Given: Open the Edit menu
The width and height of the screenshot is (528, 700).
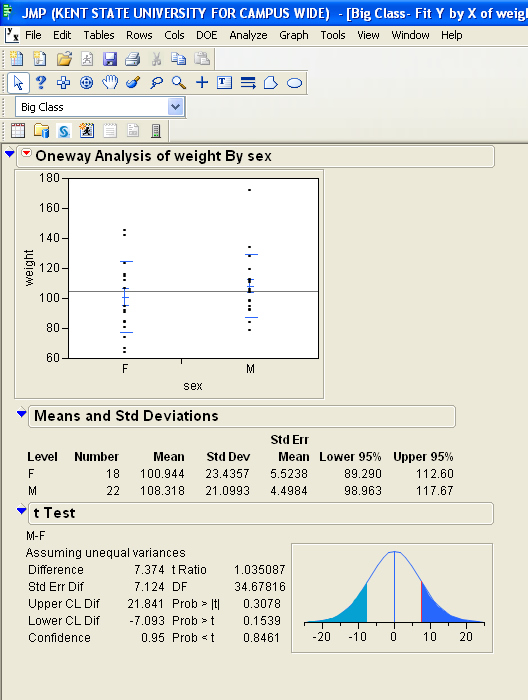Looking at the screenshot, I should click(62, 35).
